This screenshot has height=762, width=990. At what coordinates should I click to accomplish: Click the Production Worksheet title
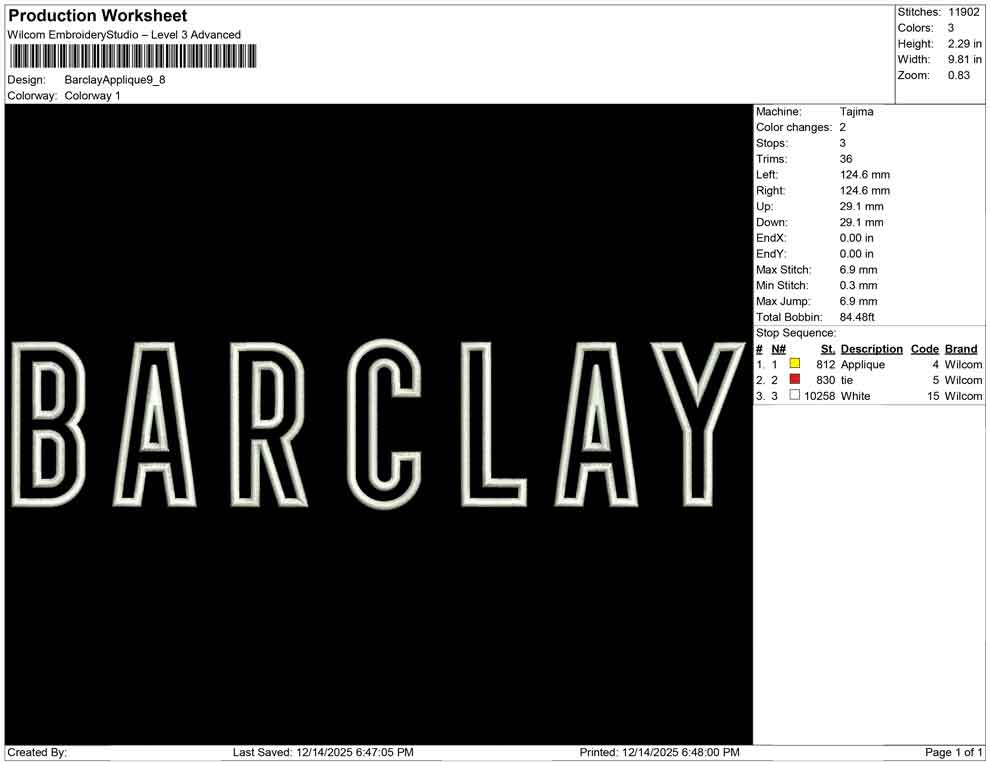[x=96, y=15]
